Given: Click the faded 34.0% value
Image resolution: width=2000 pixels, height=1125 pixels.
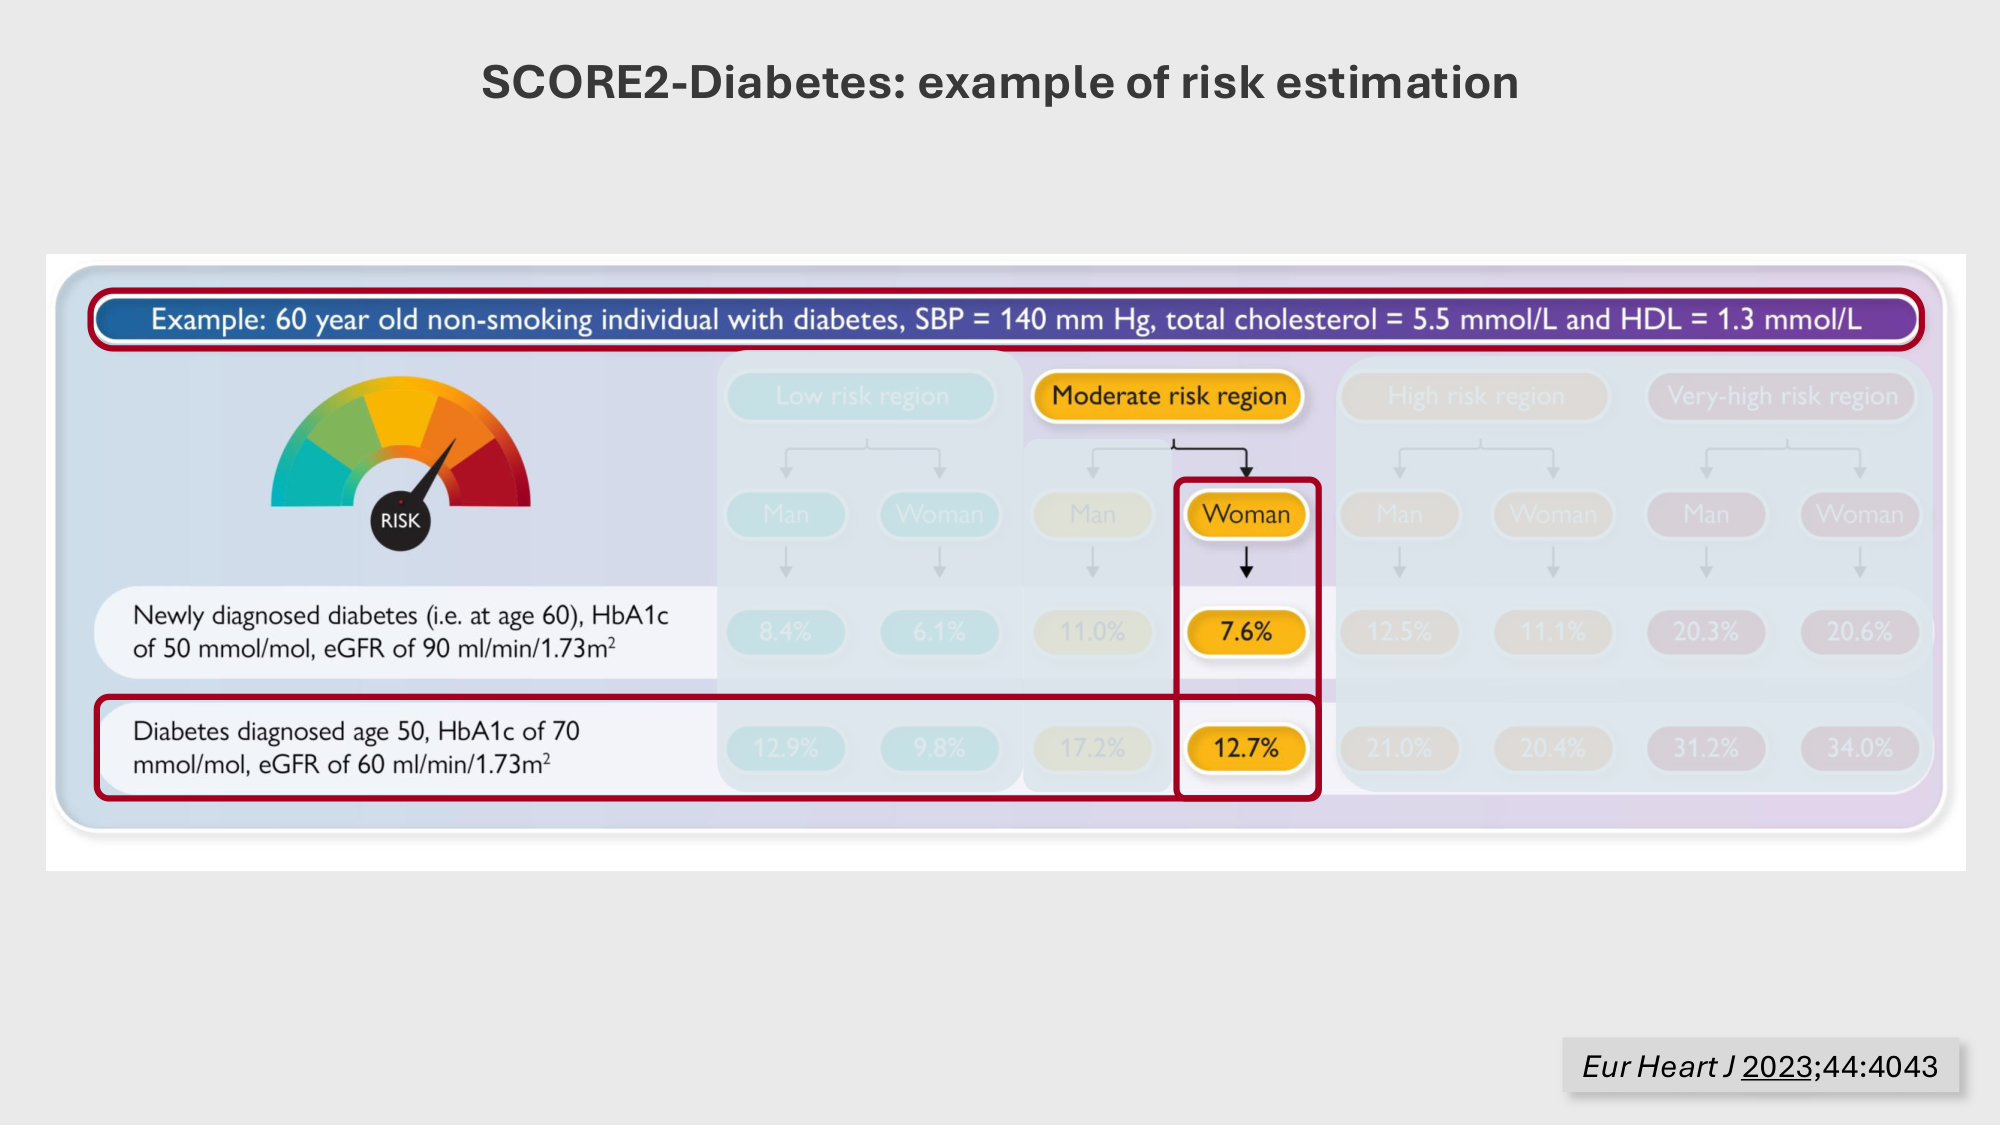Looking at the screenshot, I should [x=1859, y=748].
